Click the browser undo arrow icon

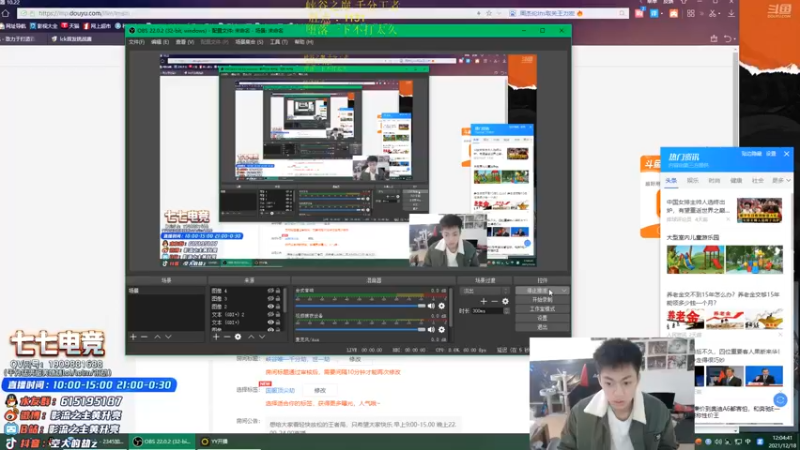click(728, 39)
